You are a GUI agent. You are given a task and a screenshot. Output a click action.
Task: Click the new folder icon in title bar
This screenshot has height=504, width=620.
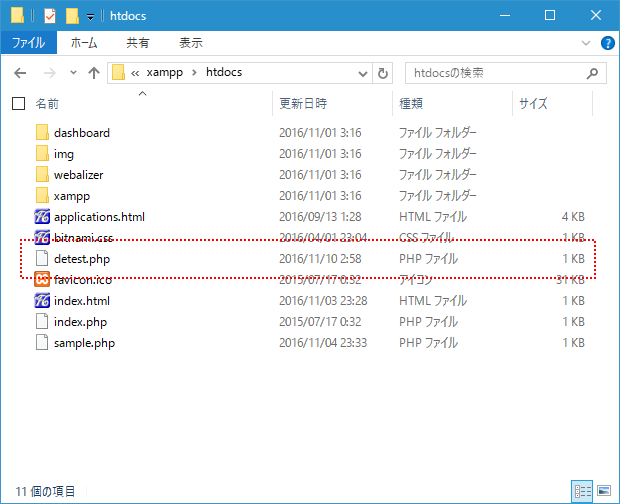click(72, 16)
